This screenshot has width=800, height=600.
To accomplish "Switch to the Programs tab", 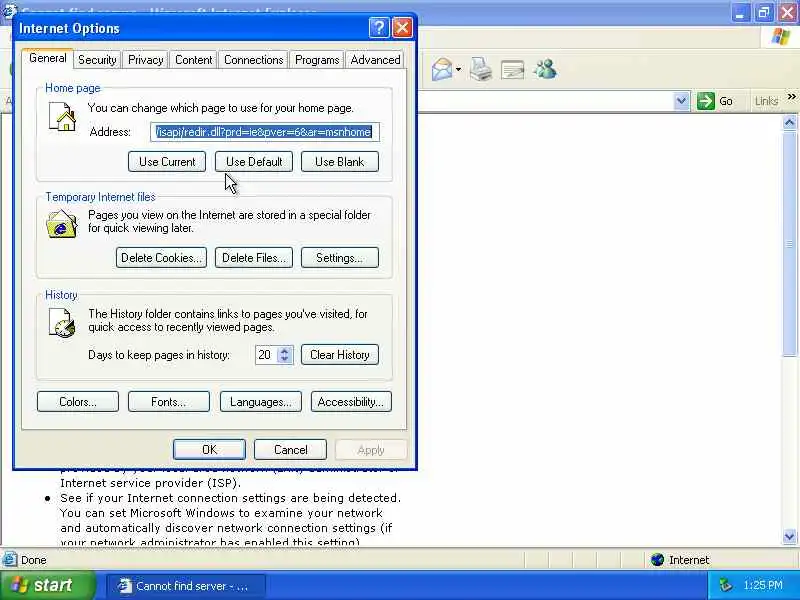I will coord(317,60).
